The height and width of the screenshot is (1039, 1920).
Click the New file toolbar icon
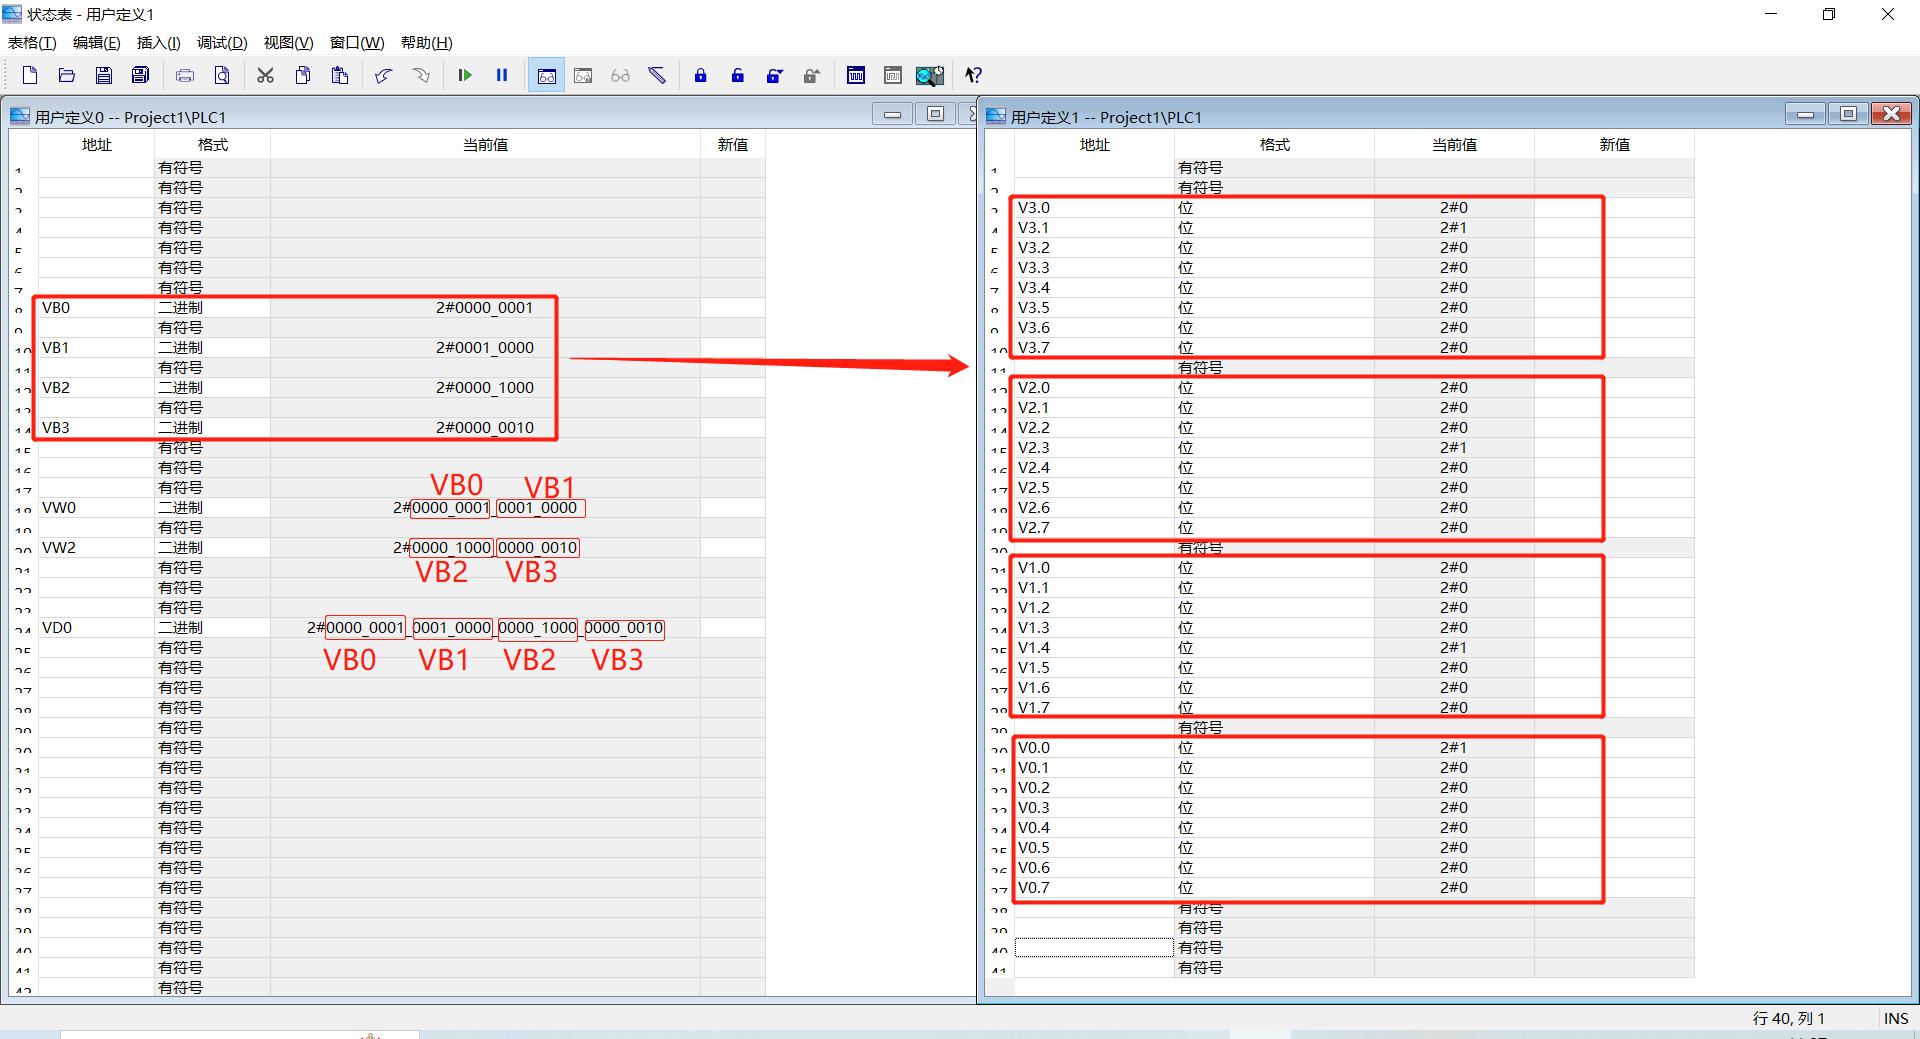pos(30,75)
